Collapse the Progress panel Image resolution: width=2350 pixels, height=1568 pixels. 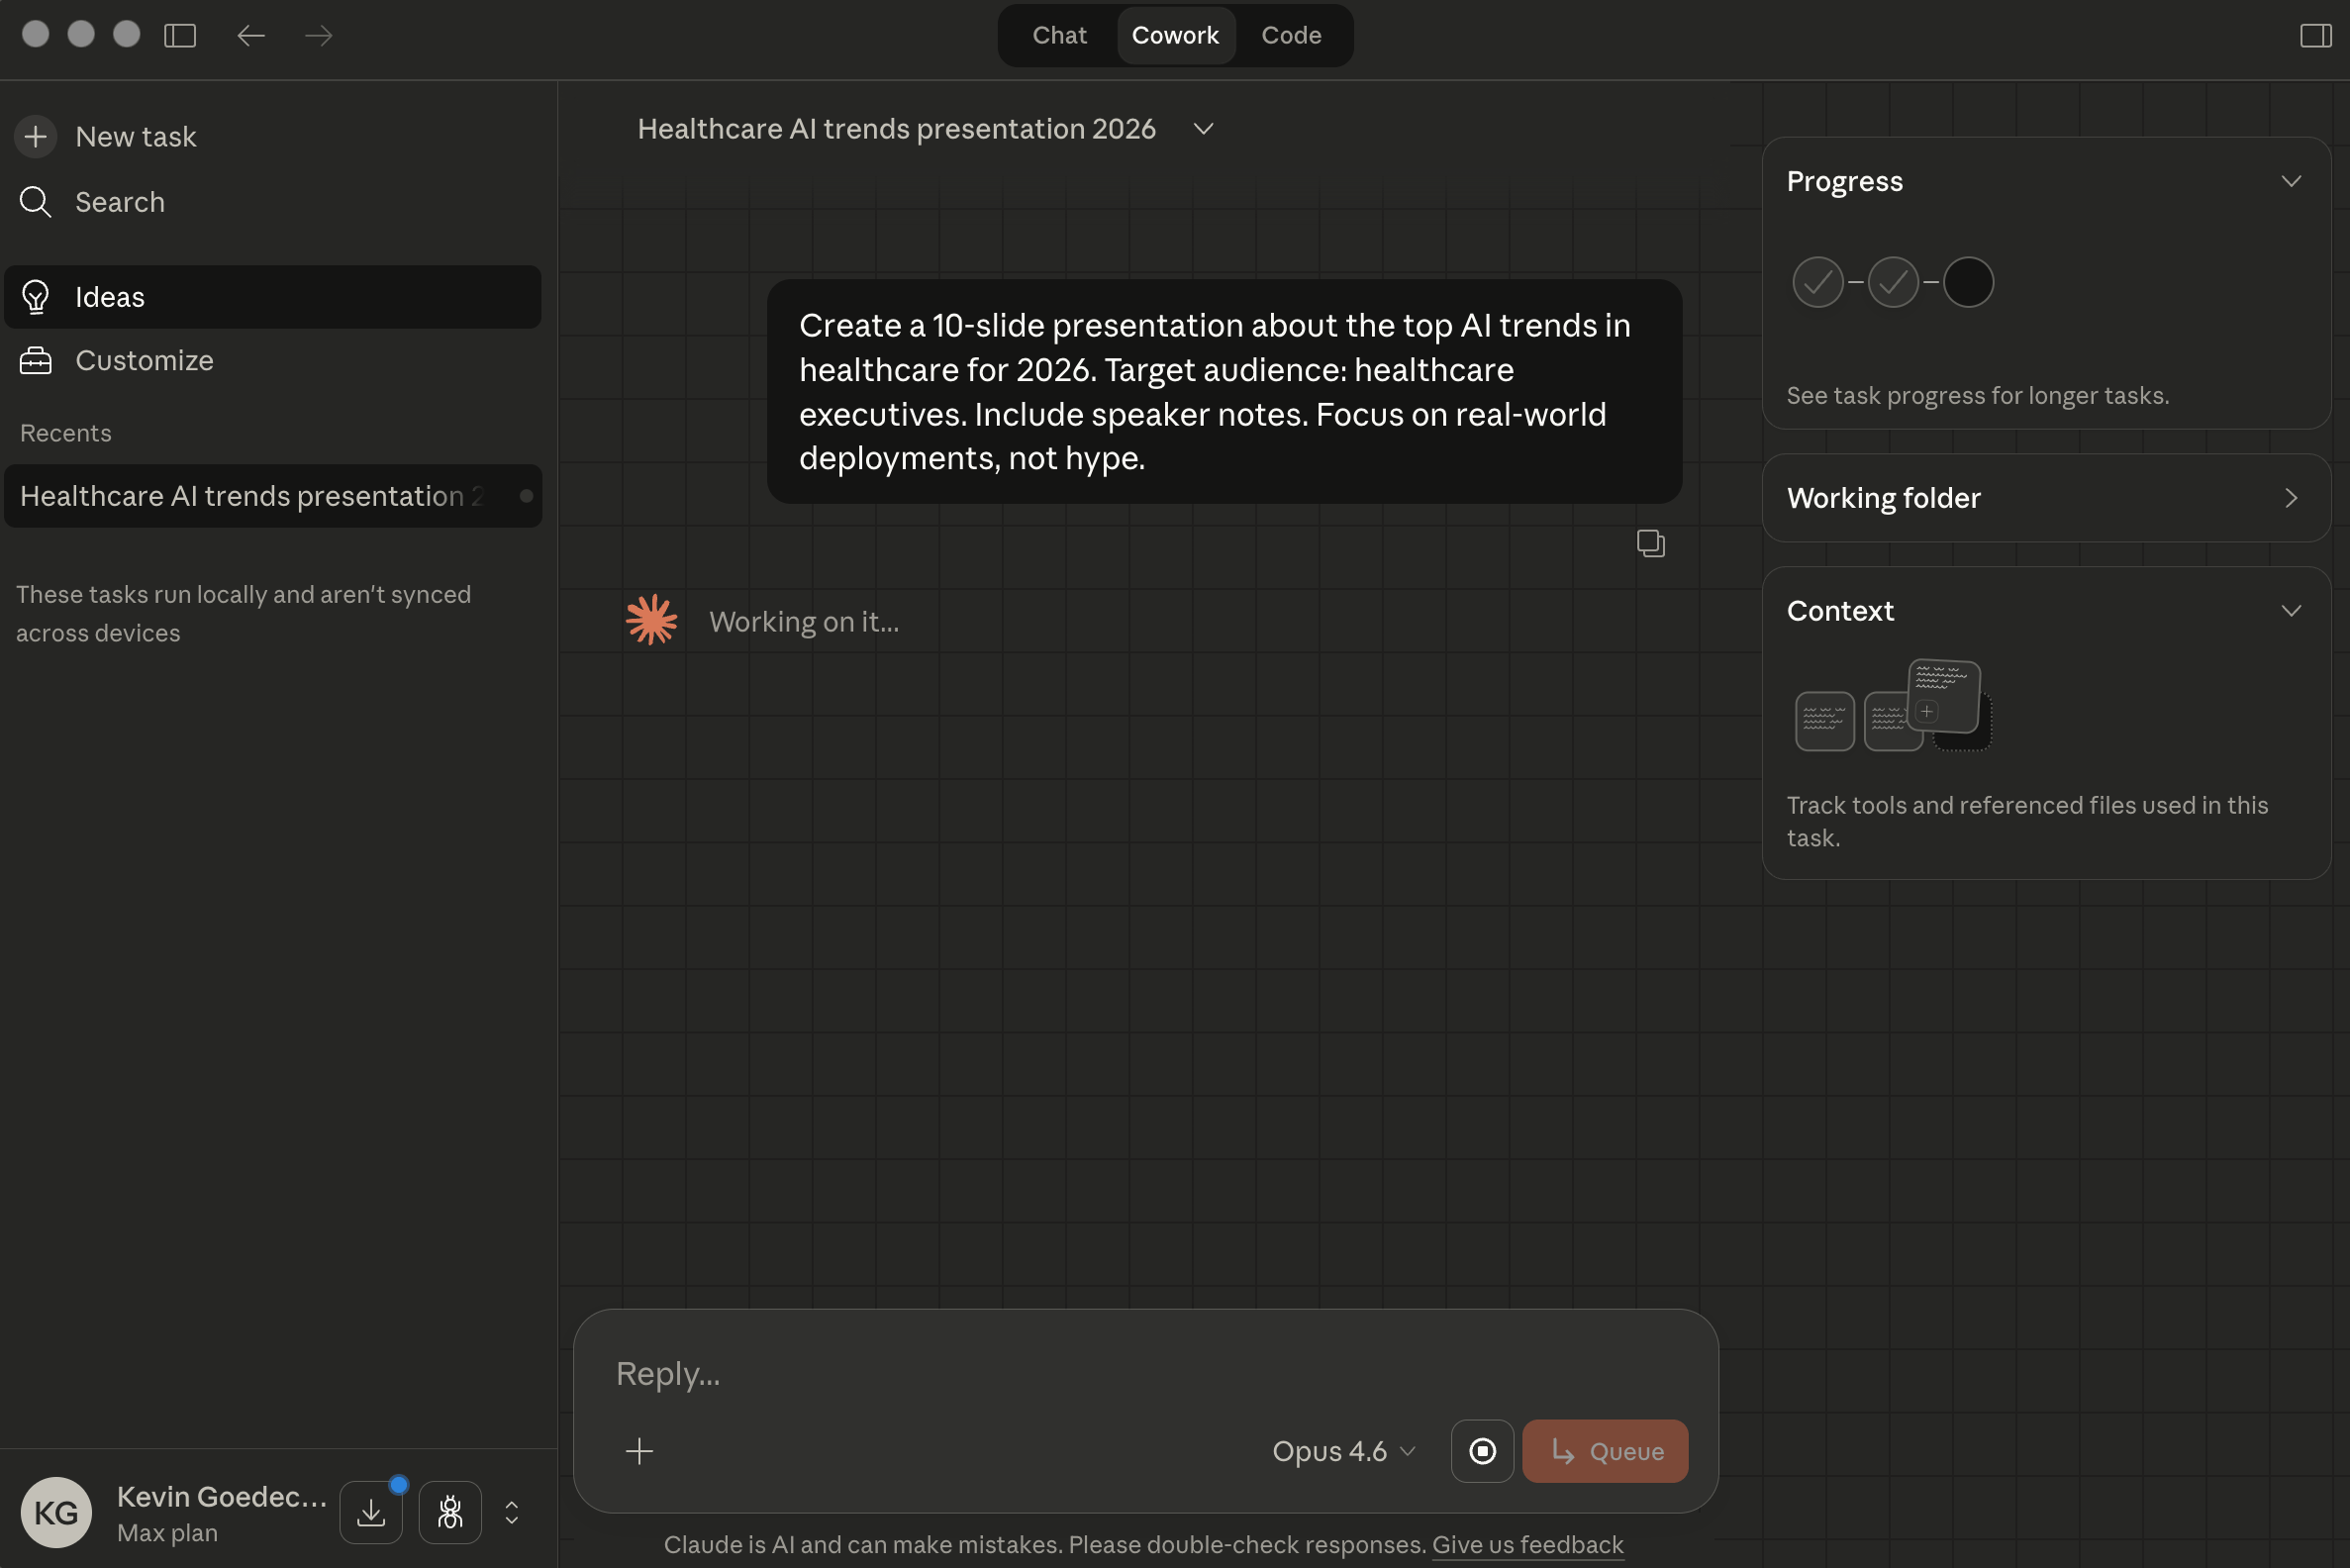2292,181
